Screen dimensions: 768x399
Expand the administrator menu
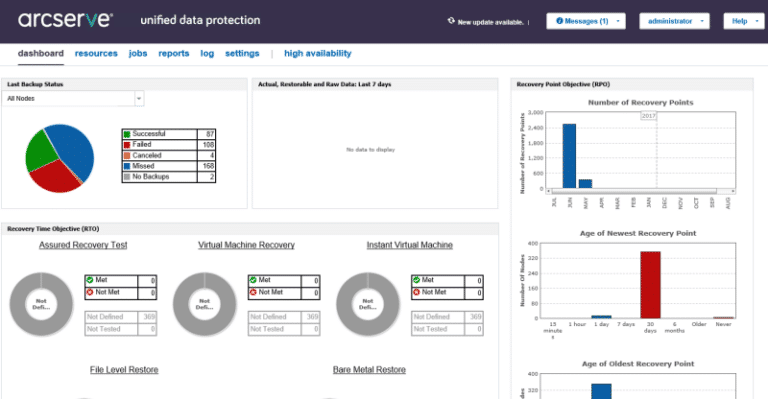674,21
